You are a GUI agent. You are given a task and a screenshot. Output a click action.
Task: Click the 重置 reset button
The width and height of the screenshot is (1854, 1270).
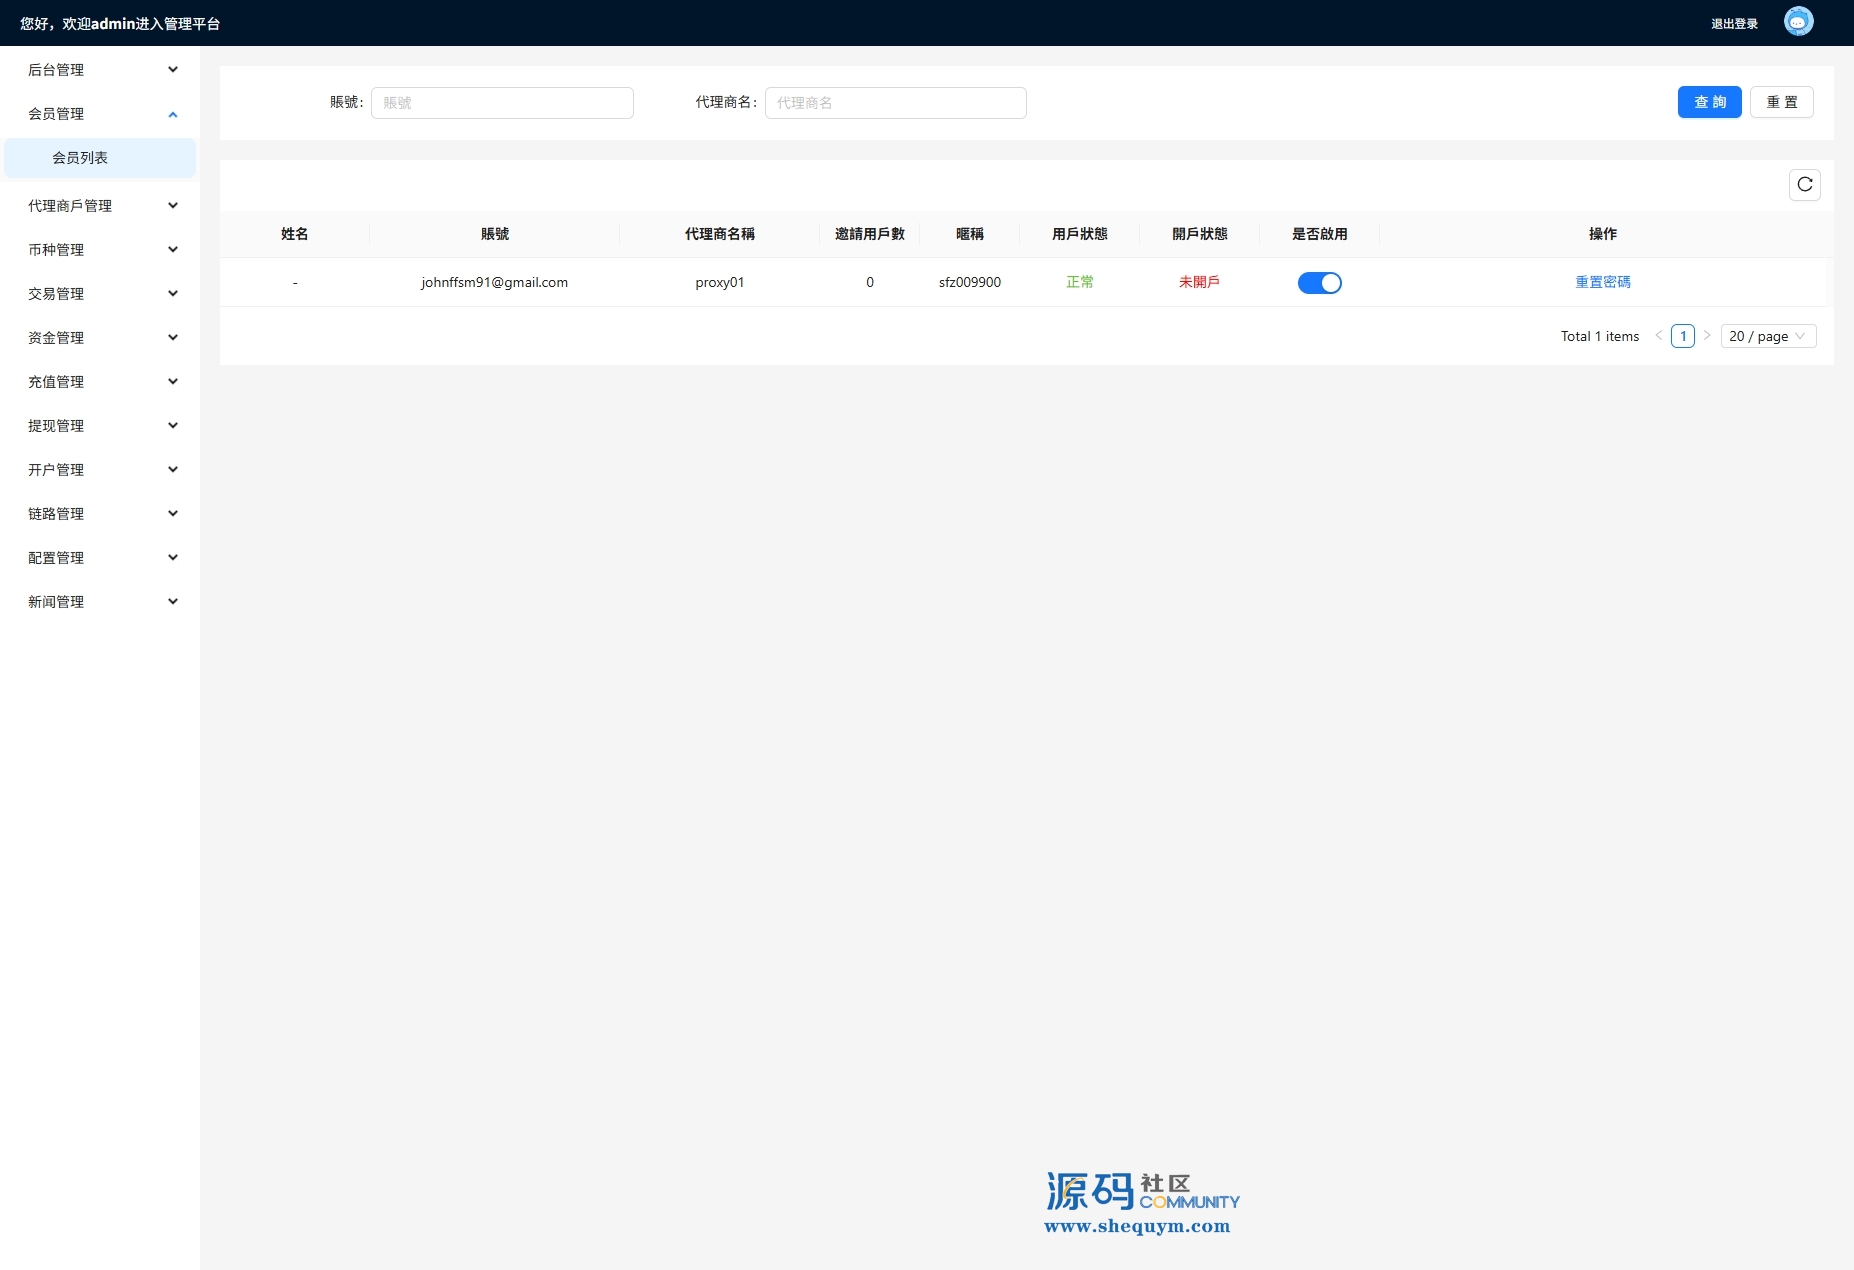[1781, 102]
